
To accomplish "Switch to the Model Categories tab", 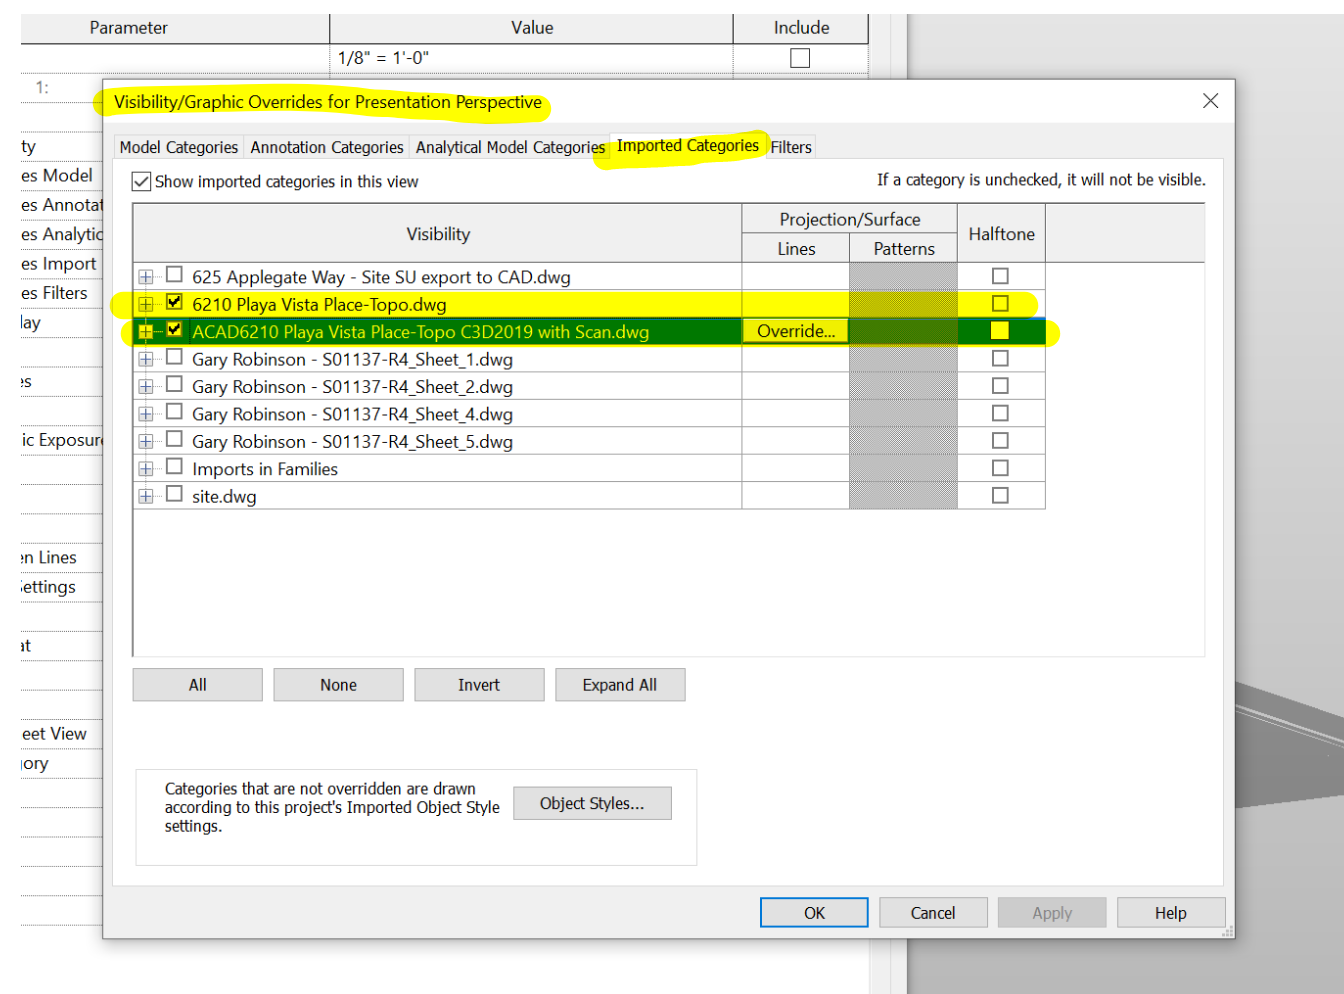I will (178, 146).
